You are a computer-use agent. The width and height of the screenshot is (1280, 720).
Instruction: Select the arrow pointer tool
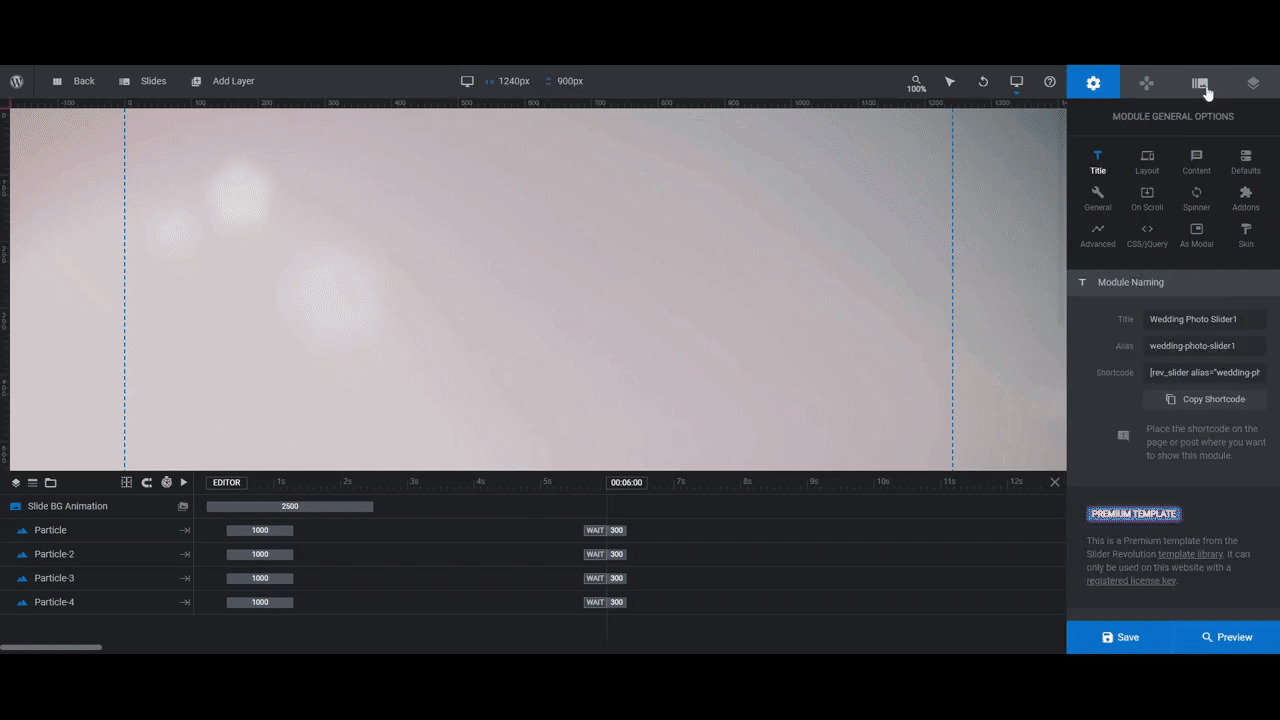[x=950, y=81]
